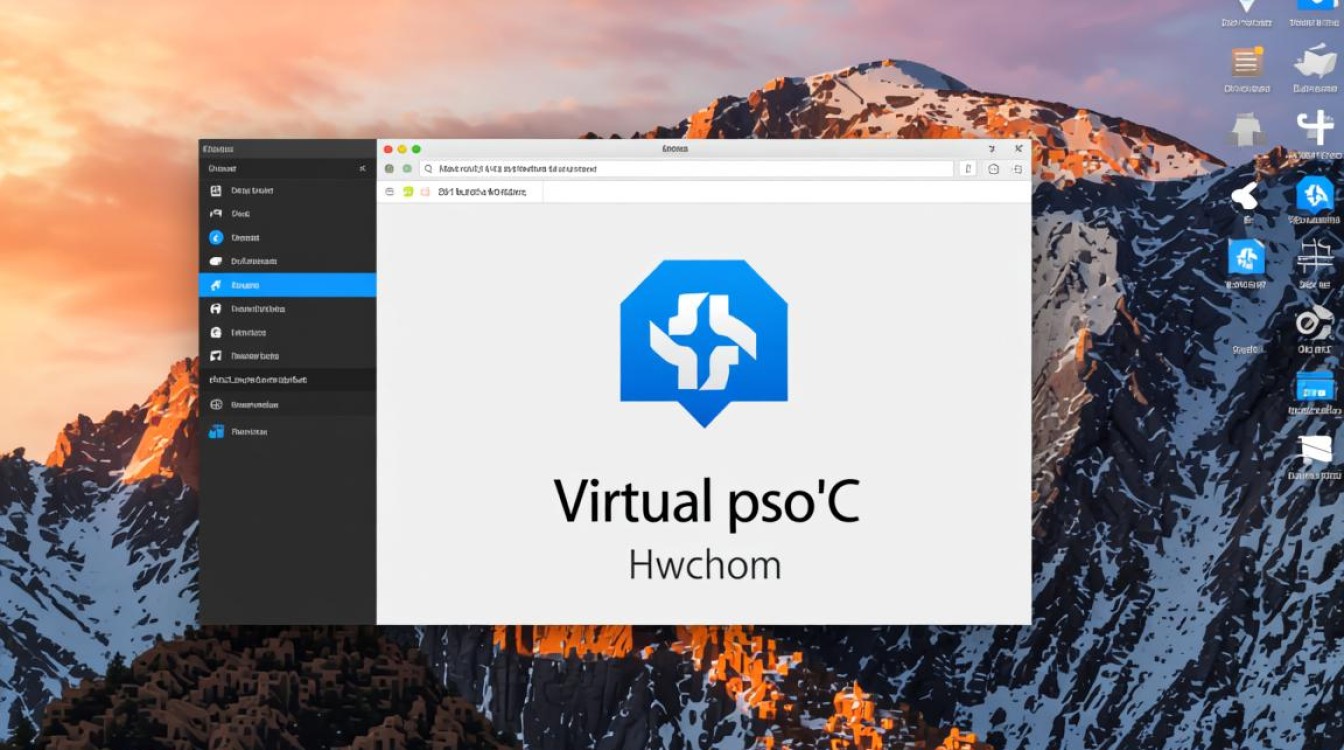Click the magnifying glass search icon

point(428,170)
